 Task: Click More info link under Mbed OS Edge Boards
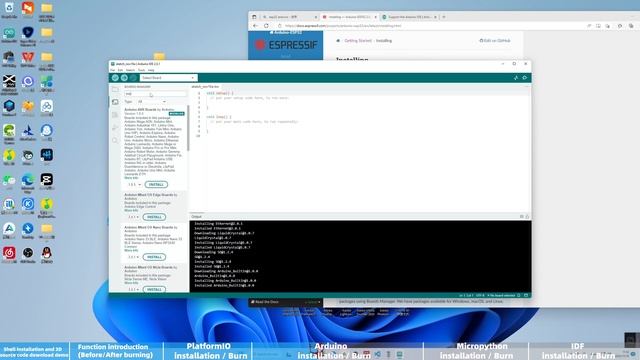[131, 211]
